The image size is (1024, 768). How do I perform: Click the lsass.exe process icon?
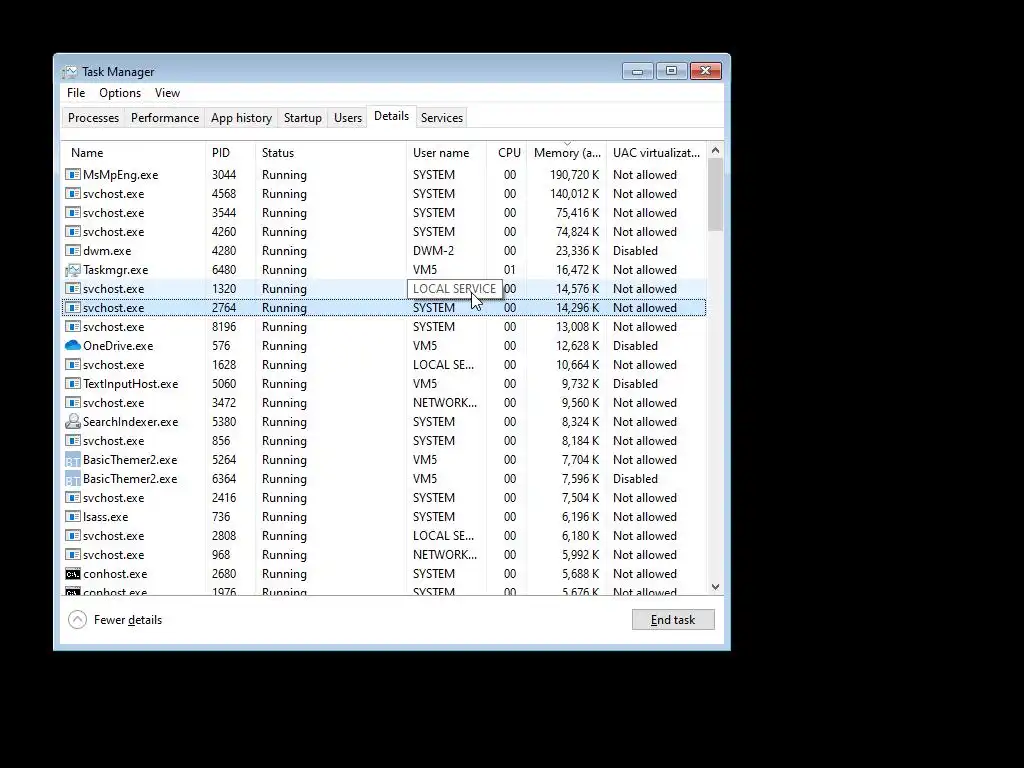pyautogui.click(x=72, y=517)
